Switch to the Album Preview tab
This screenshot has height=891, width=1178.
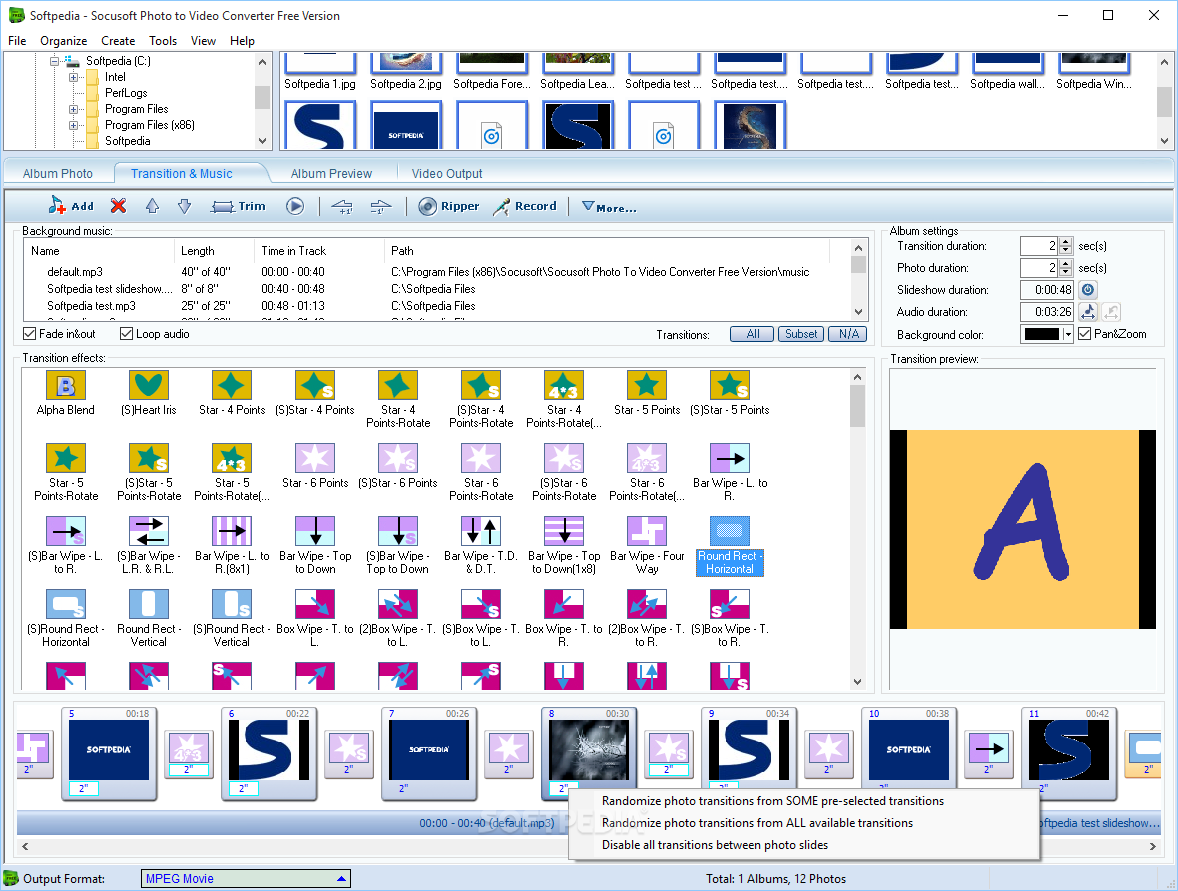[x=331, y=174]
